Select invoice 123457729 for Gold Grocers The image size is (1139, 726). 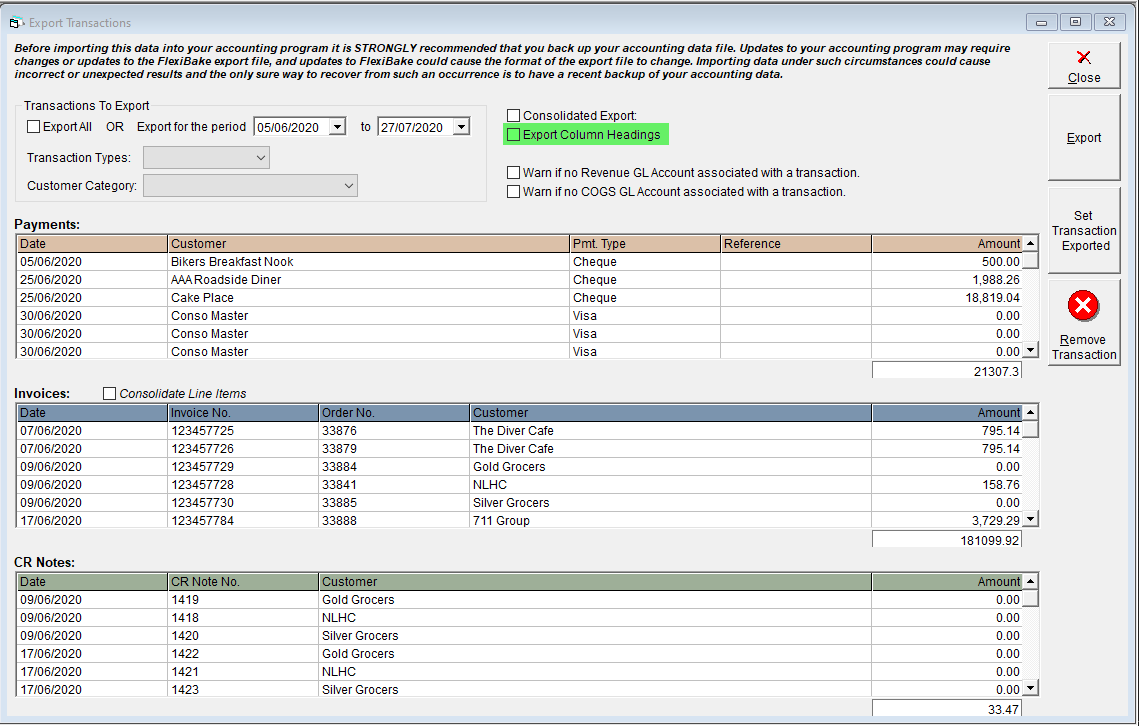[x=519, y=467]
